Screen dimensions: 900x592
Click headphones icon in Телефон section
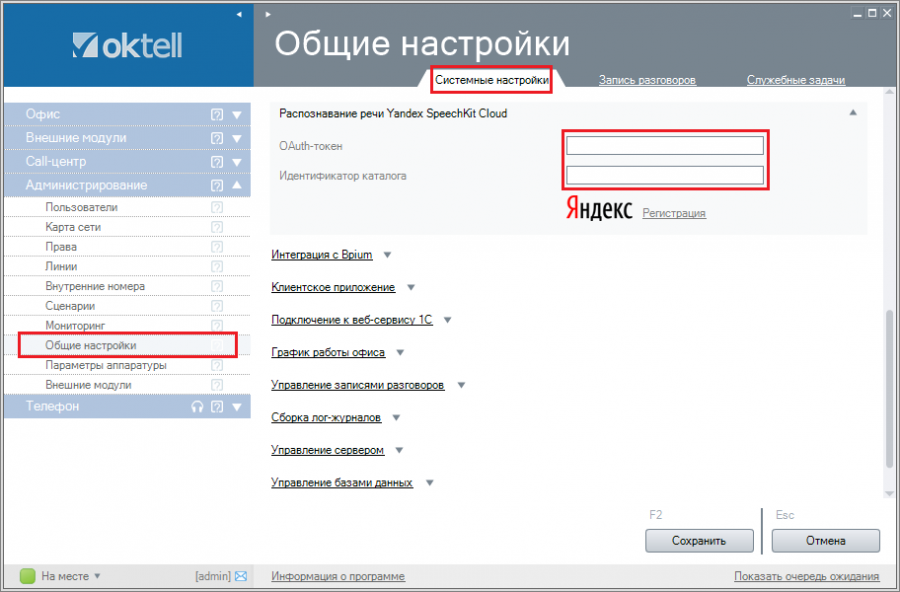point(197,407)
